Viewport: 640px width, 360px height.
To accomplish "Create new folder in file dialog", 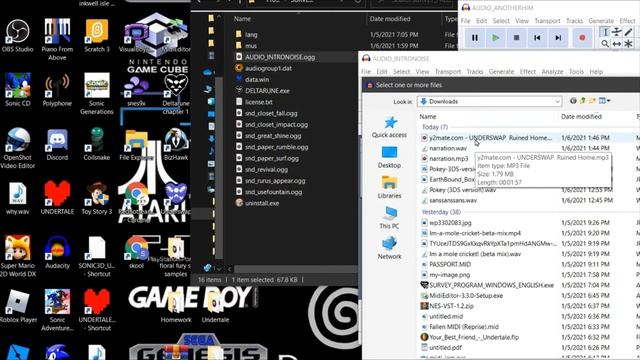I will click(x=592, y=100).
